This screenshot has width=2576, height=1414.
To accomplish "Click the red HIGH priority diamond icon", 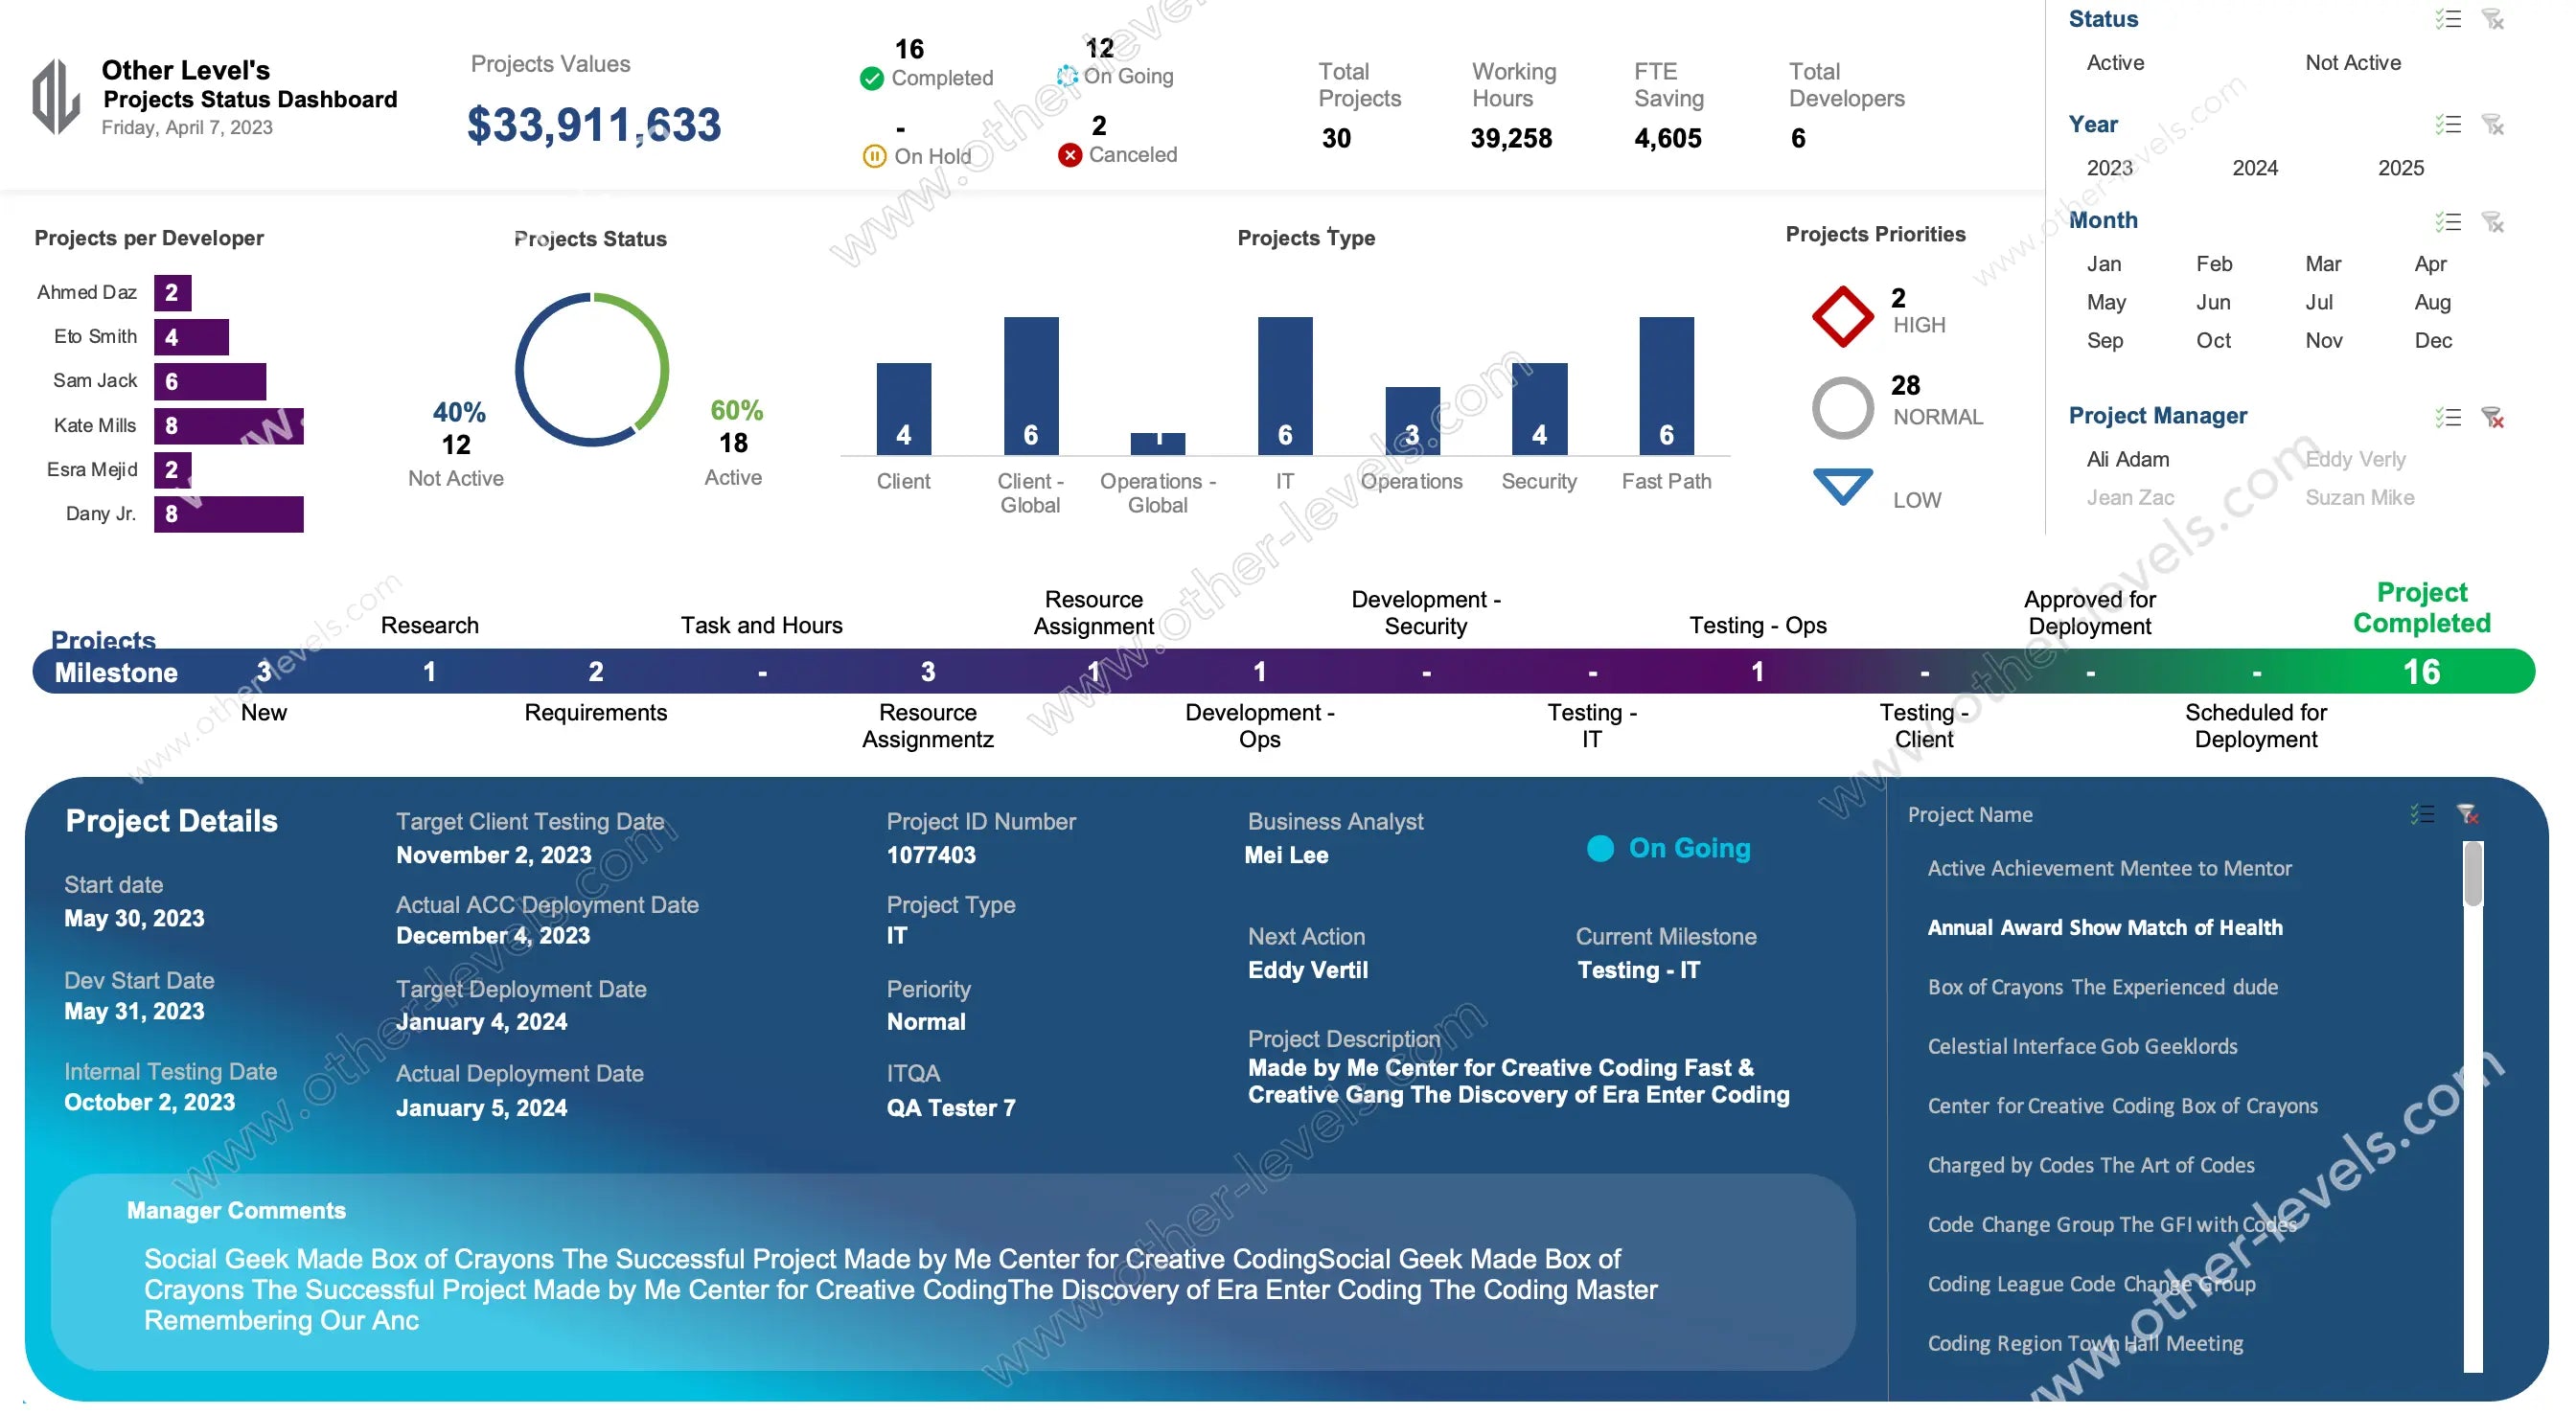I will (1842, 316).
